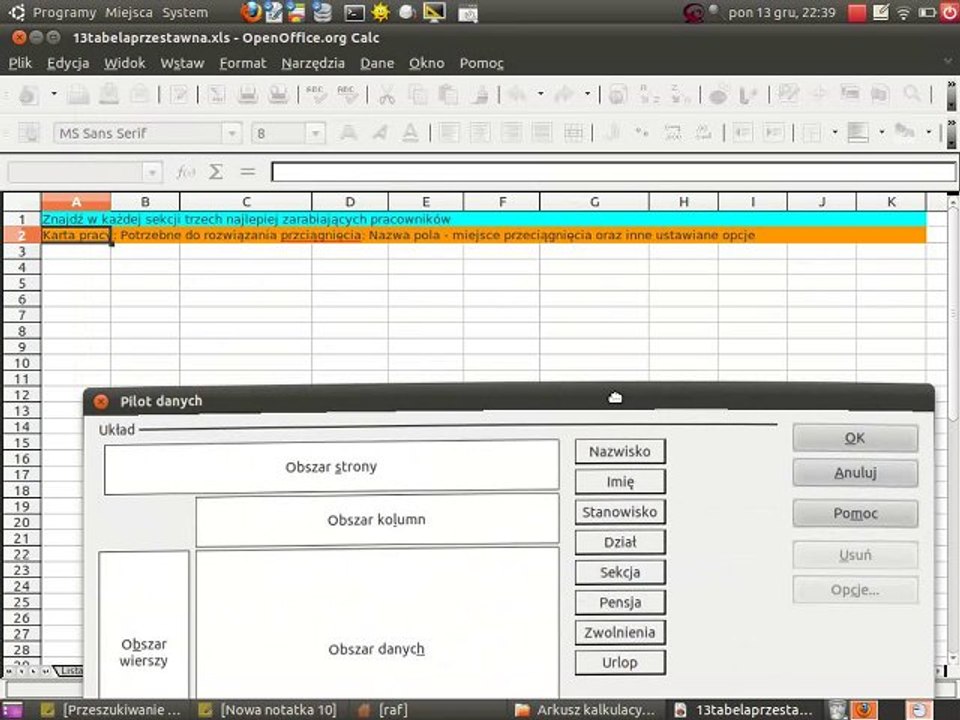Open the Edycja menu
This screenshot has width=960, height=720.
[x=68, y=63]
